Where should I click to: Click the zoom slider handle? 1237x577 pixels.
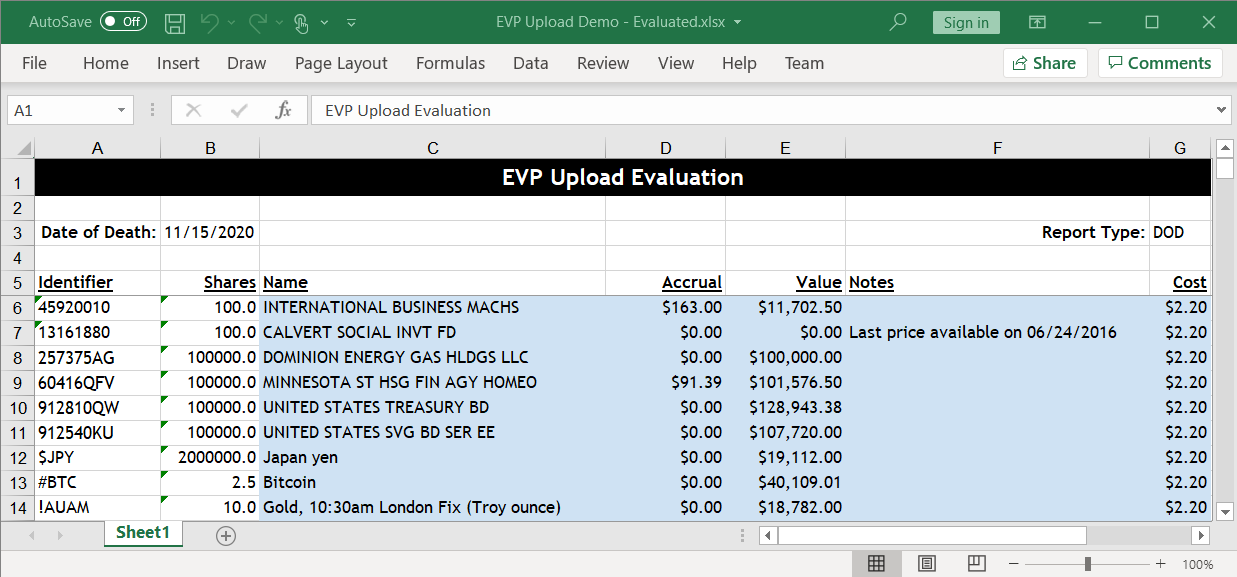(x=1087, y=564)
